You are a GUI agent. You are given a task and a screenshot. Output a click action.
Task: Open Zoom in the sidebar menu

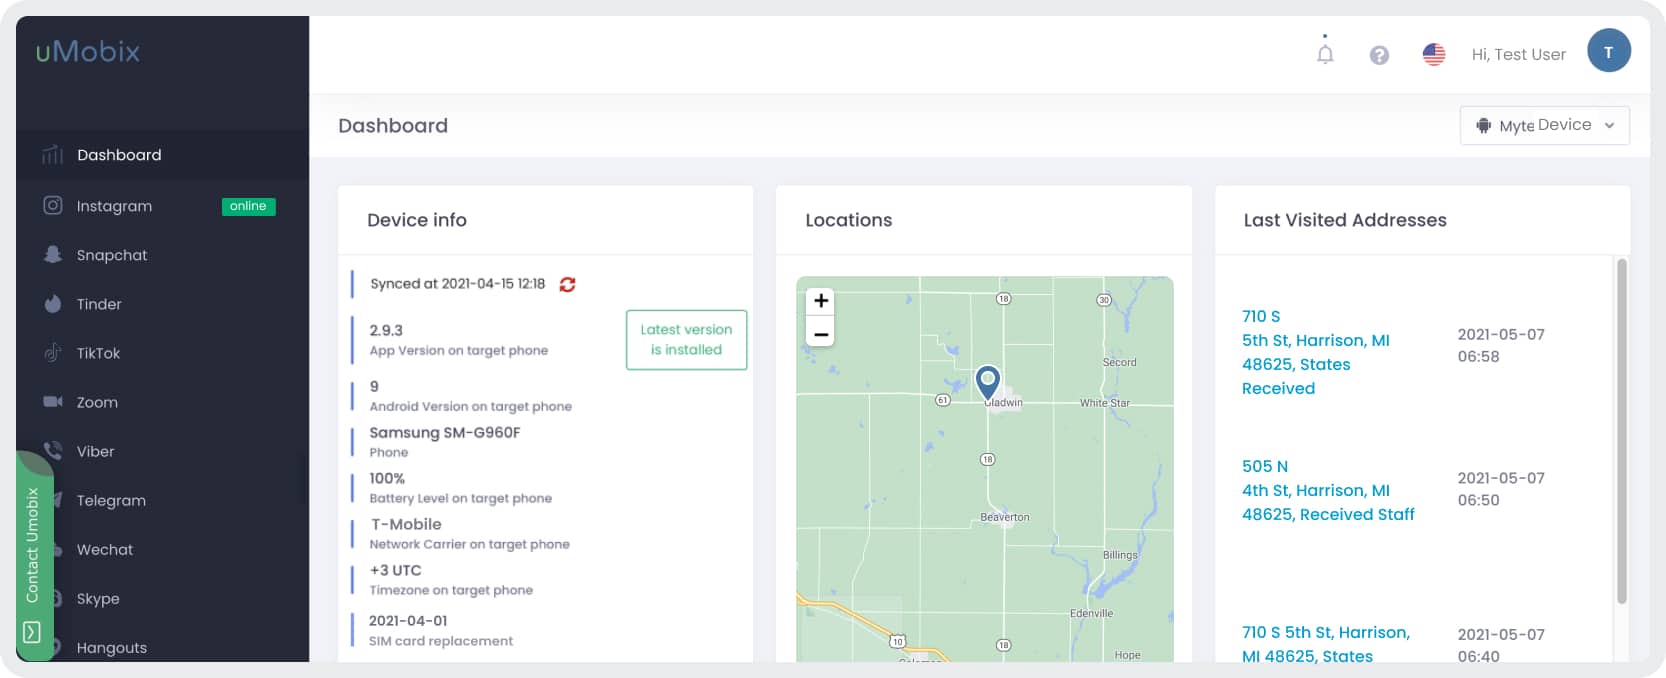pyautogui.click(x=162, y=402)
